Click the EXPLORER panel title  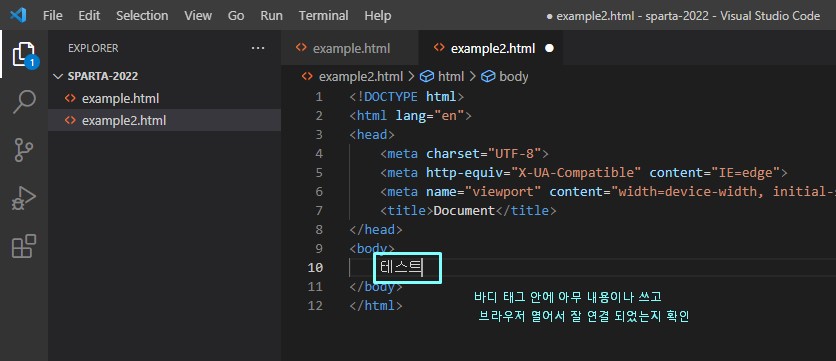(93, 49)
